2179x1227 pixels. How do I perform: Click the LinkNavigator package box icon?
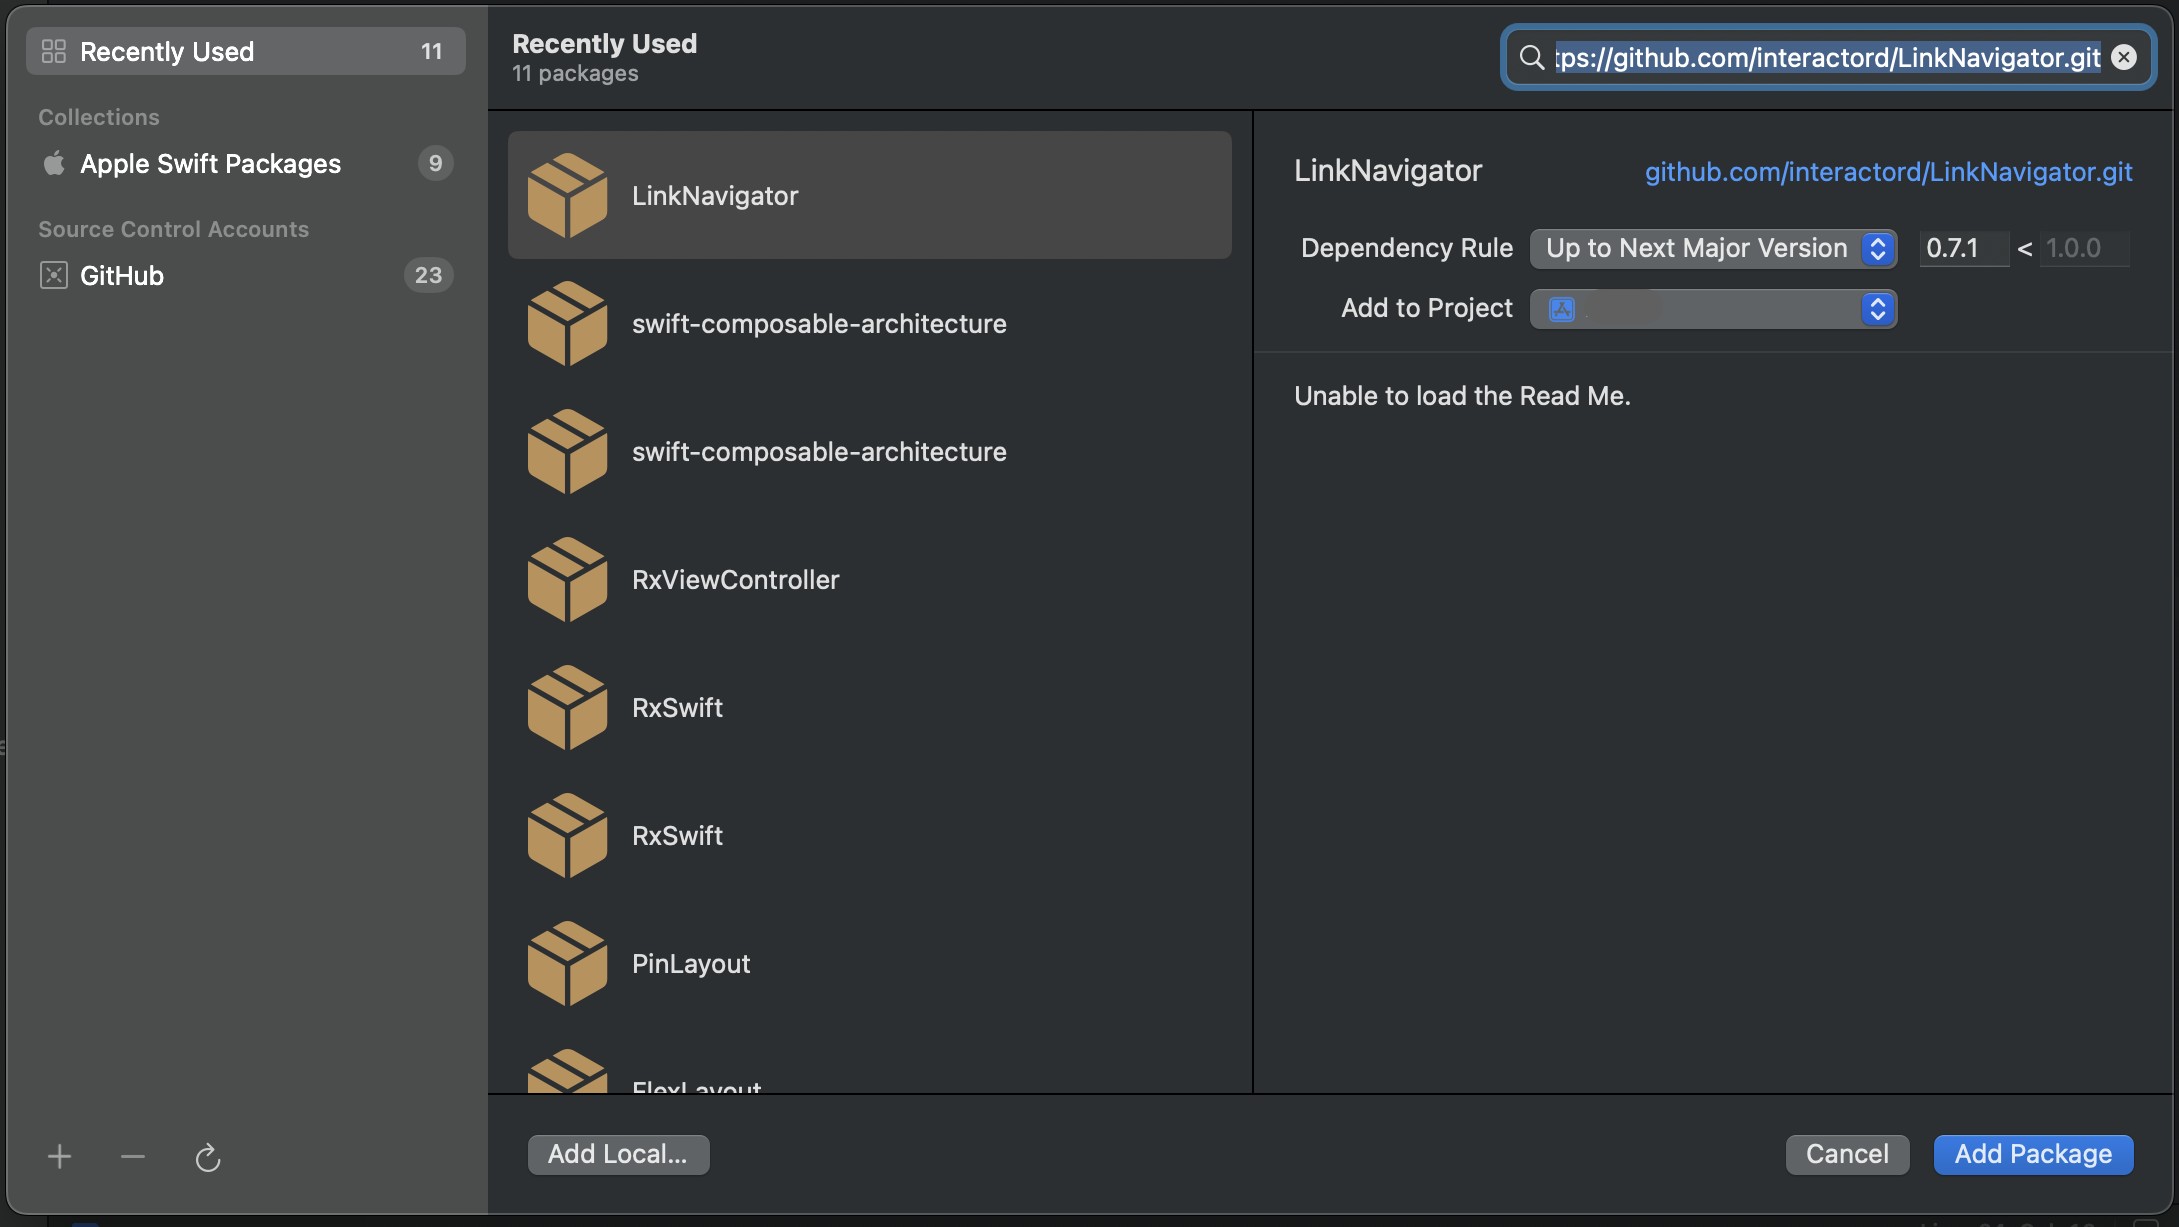click(567, 196)
